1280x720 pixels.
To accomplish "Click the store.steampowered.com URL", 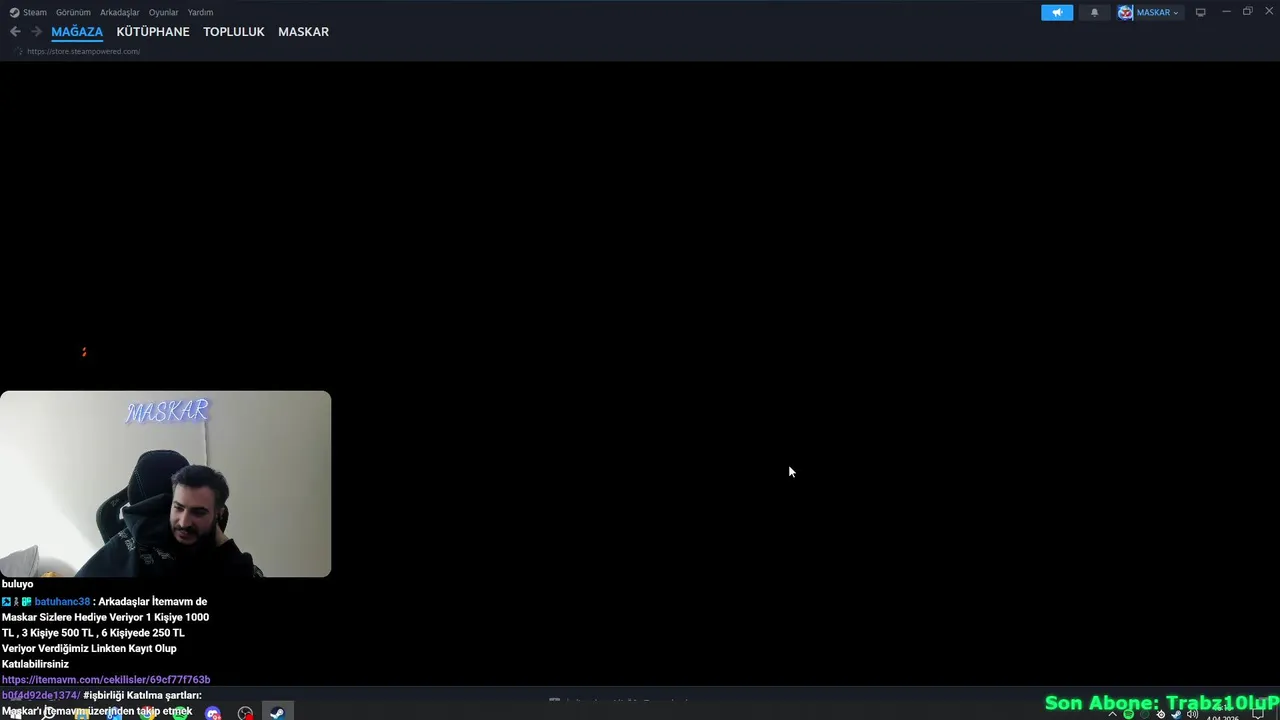I will (83, 51).
